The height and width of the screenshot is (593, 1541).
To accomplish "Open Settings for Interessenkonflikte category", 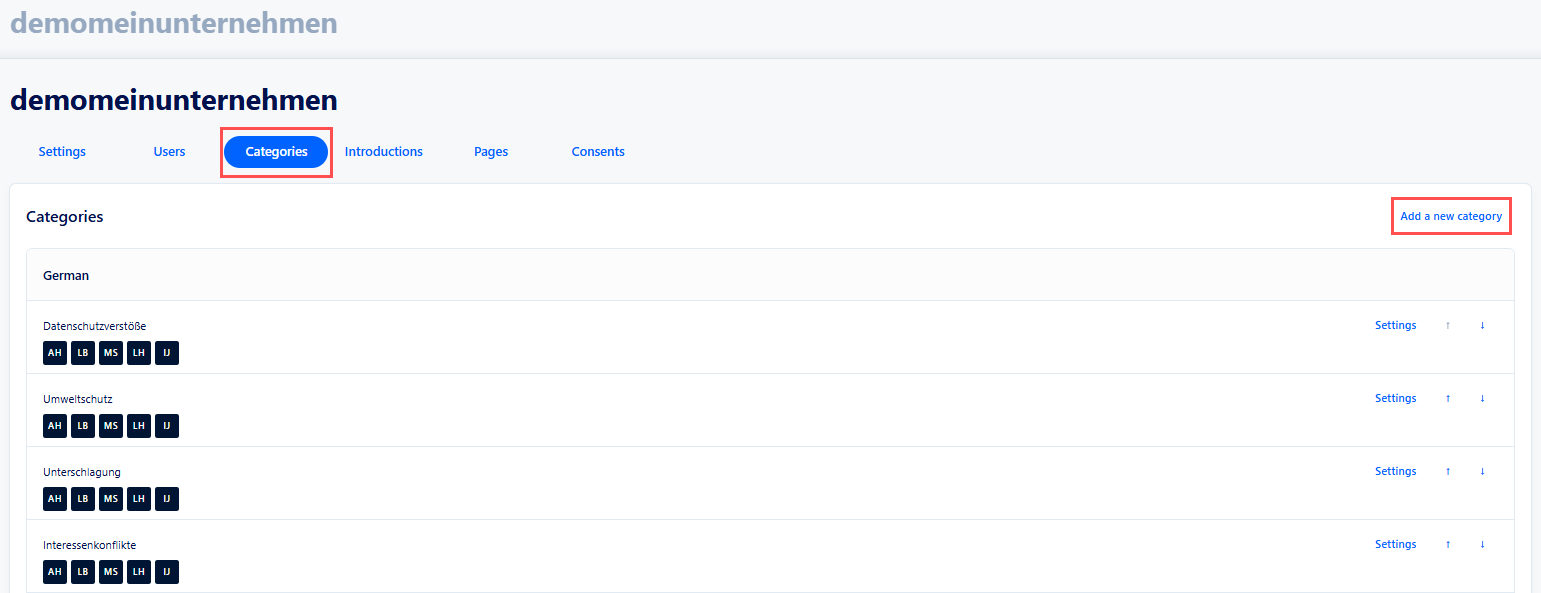I will [x=1395, y=544].
